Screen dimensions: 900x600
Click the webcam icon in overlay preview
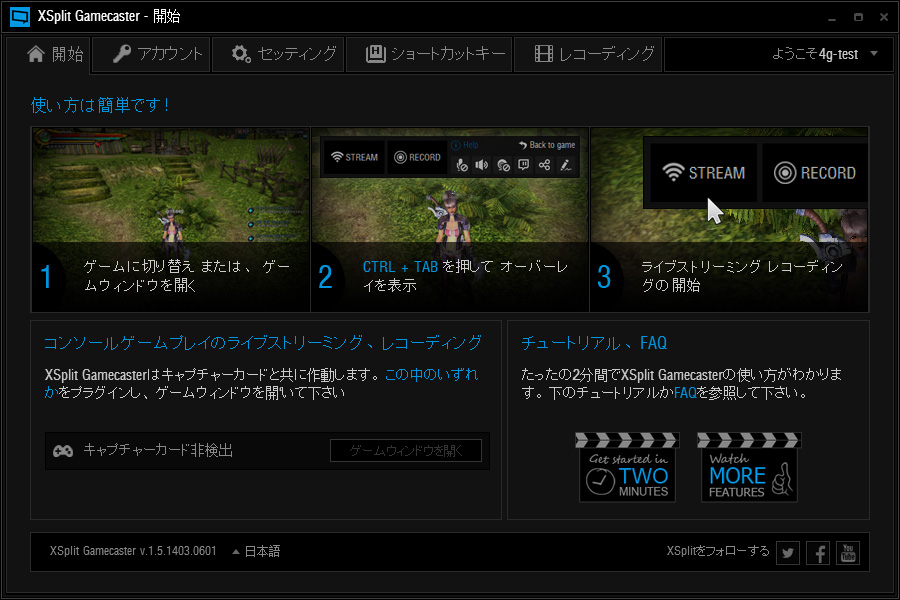point(503,165)
